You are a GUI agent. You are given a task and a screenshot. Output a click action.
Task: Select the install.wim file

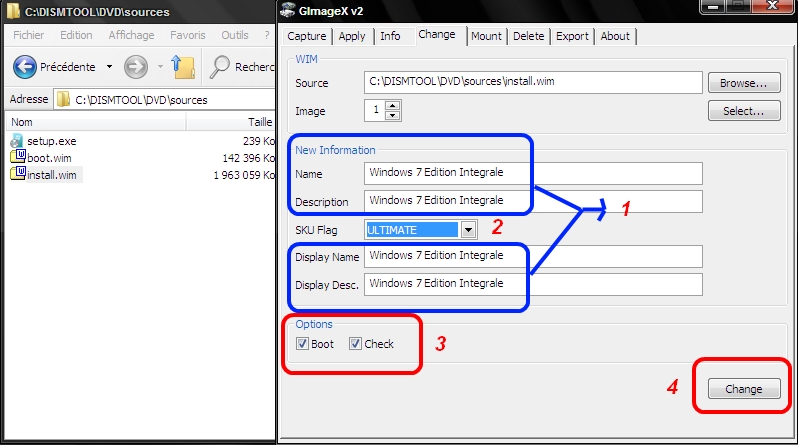click(x=51, y=175)
